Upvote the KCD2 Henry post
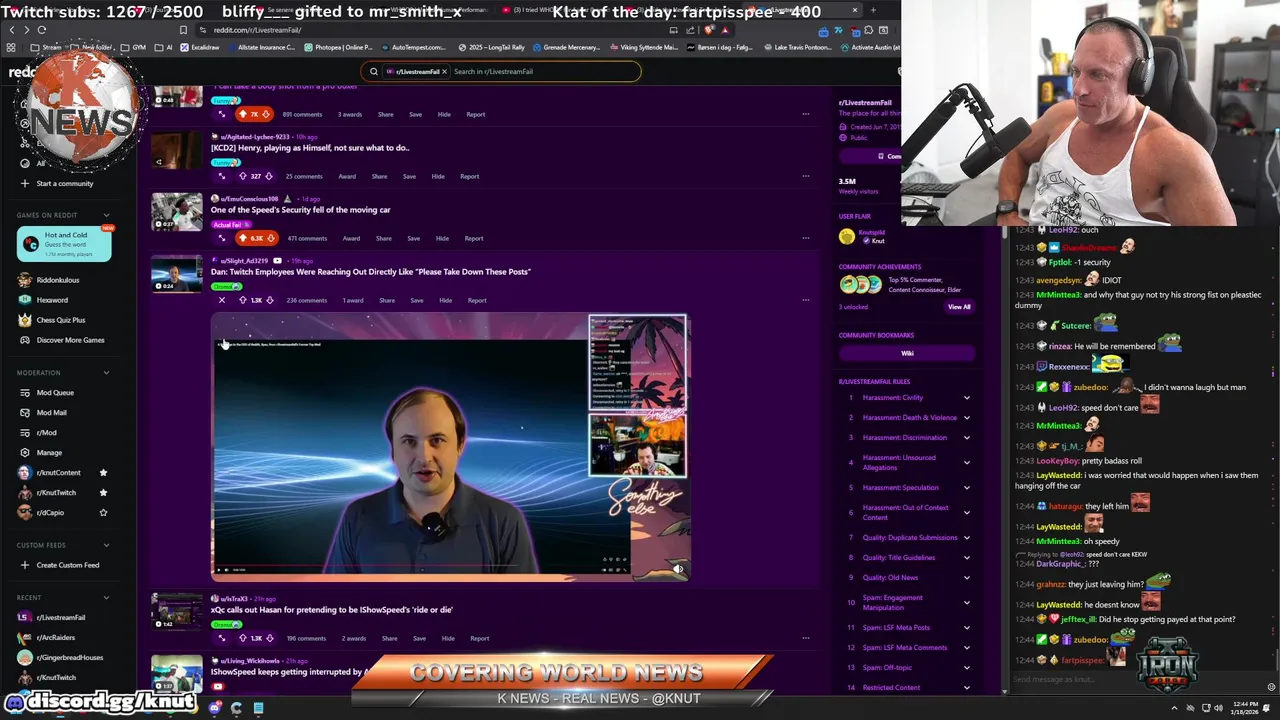 [x=242, y=176]
